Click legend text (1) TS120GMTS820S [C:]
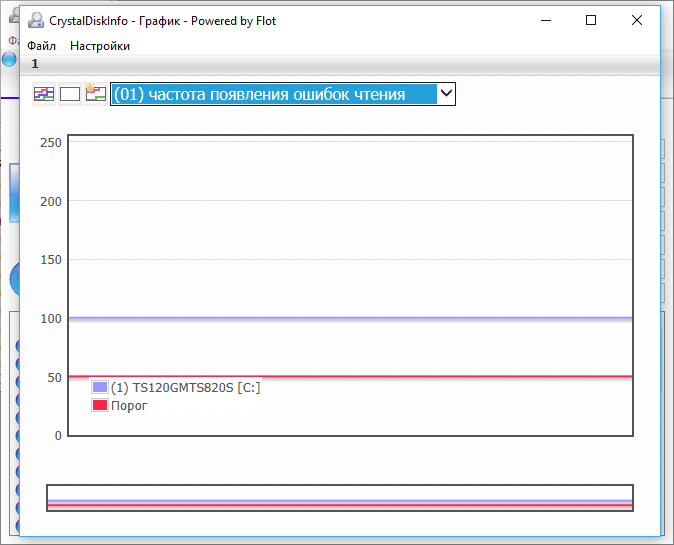Image resolution: width=674 pixels, height=545 pixels. (186, 388)
